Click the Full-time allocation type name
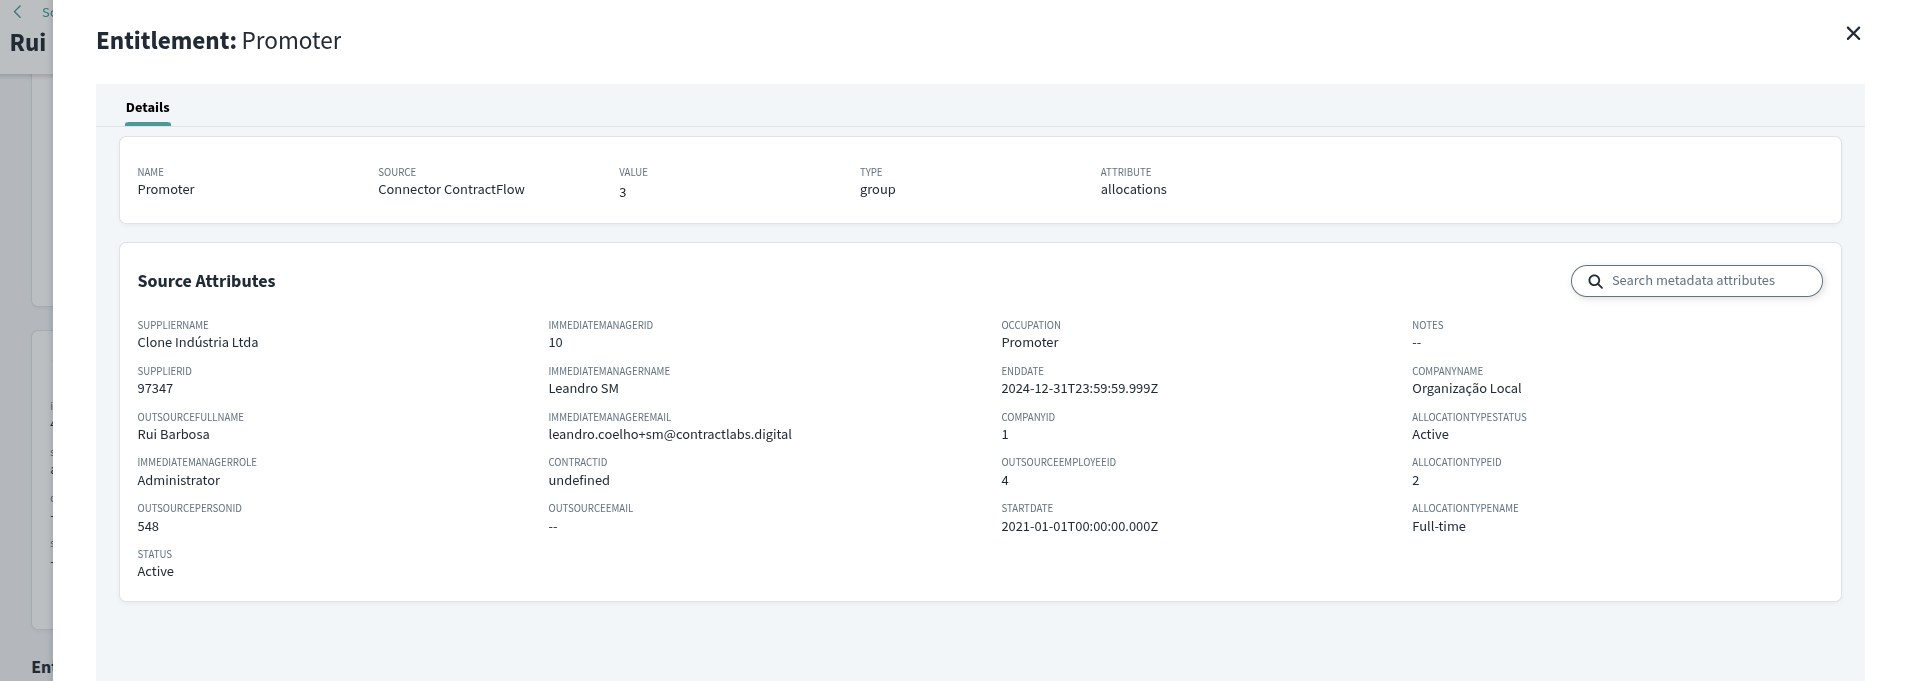This screenshot has width=1907, height=681. (1438, 527)
